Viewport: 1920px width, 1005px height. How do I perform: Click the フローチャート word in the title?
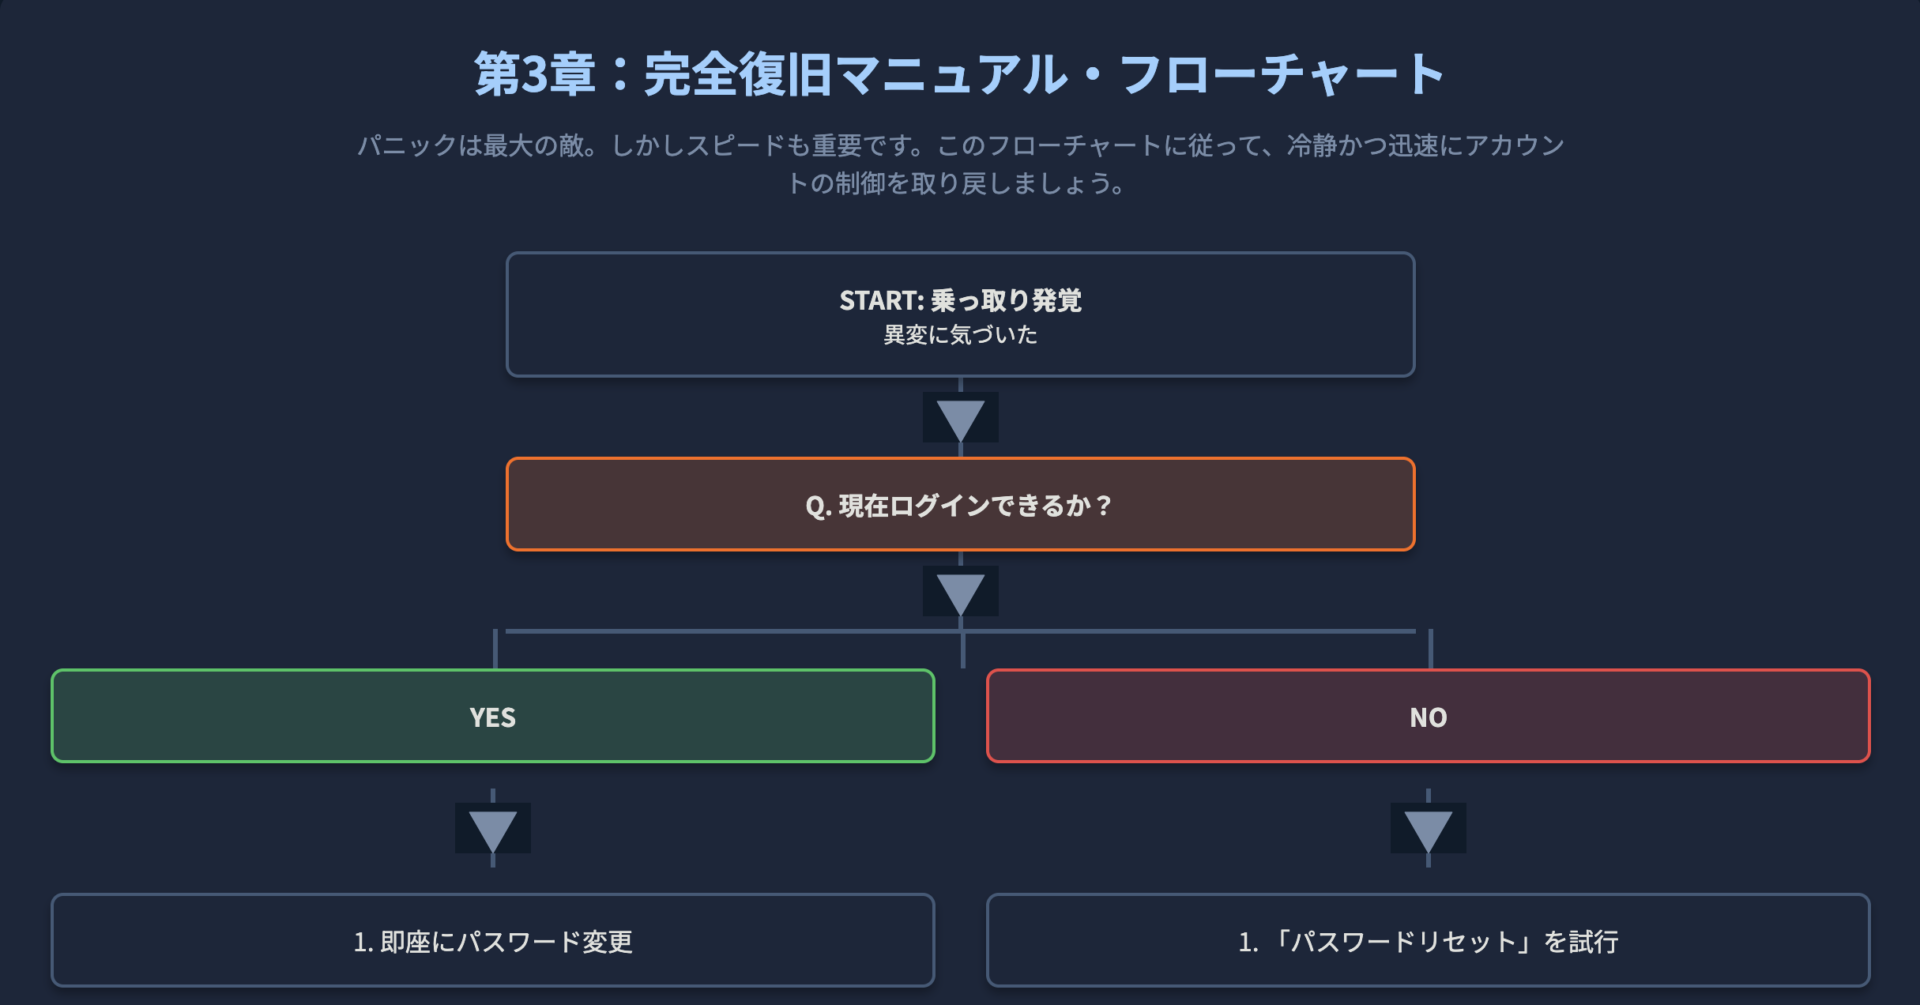click(x=1282, y=75)
